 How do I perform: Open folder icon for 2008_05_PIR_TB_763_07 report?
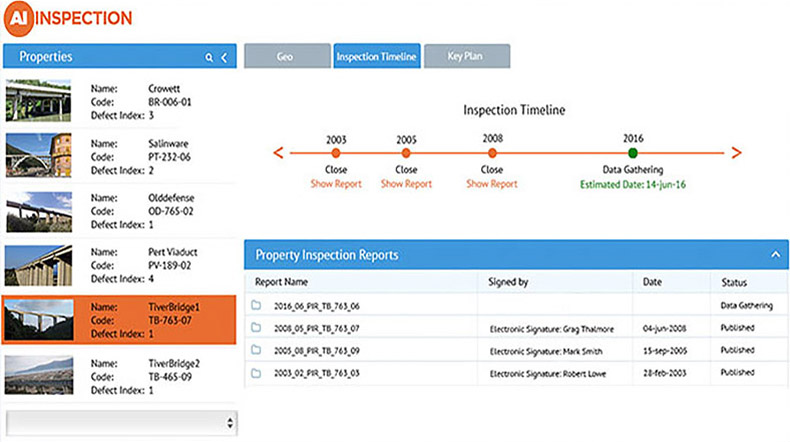[x=257, y=328]
